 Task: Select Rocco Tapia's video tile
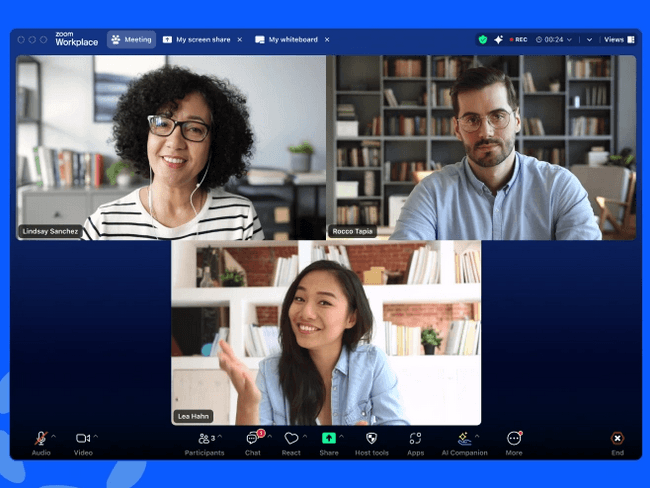481,148
